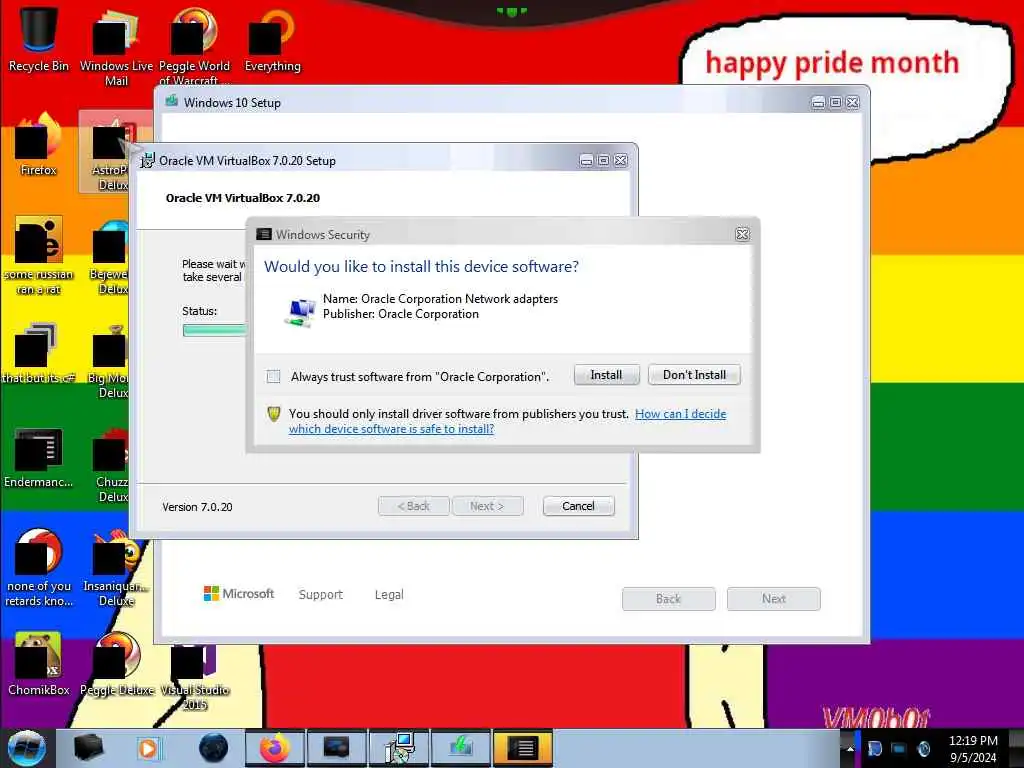Select the 'none of you' Firefox-style desktop icon
Viewport: 1024px width, 768px height.
[39, 567]
